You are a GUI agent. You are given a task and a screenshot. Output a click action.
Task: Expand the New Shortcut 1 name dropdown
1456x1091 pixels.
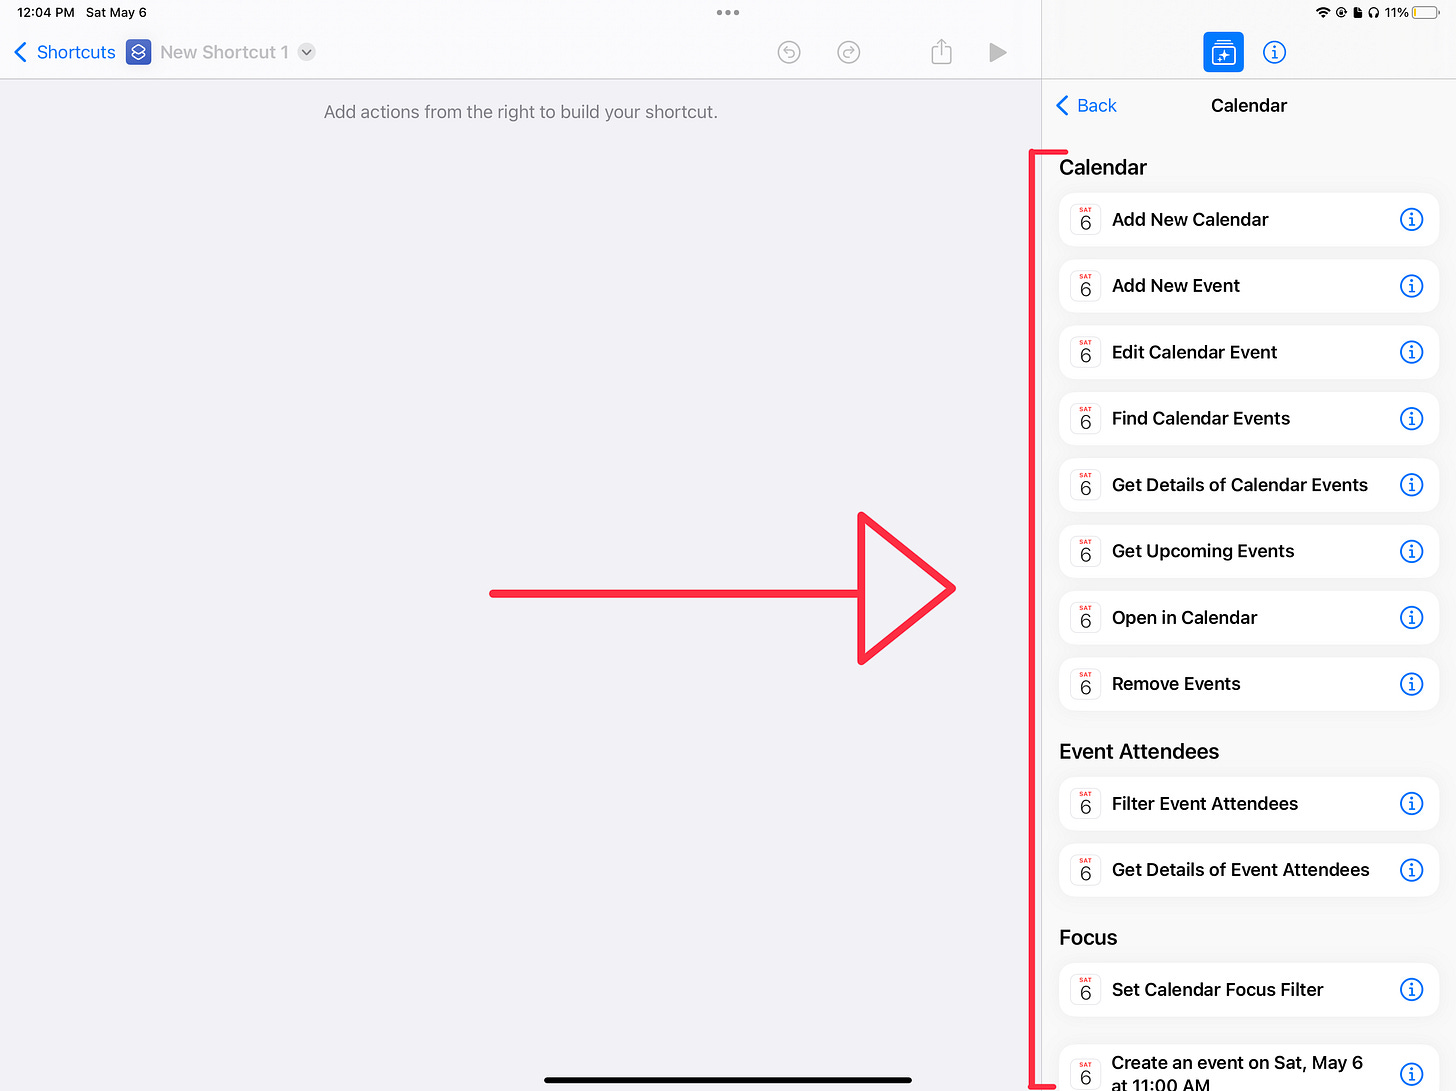[x=307, y=52]
